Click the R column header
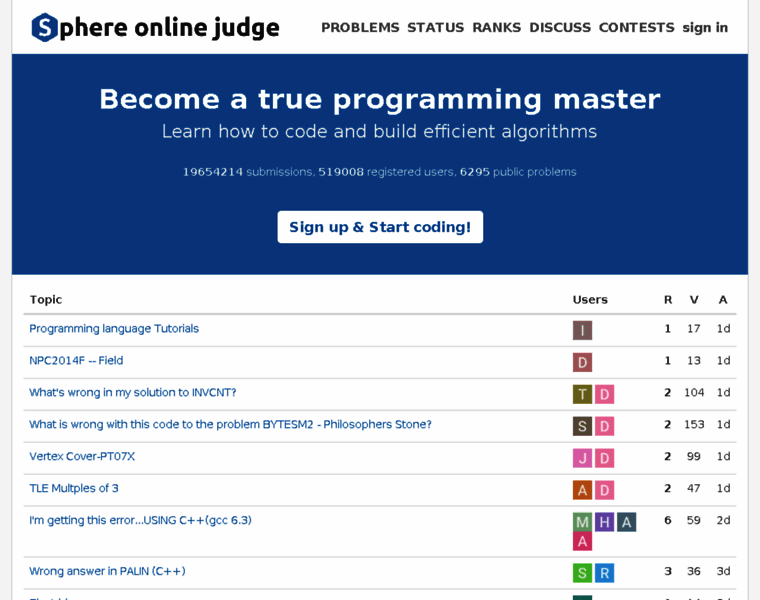Screen dimensions: 760x600 [x=668, y=300]
